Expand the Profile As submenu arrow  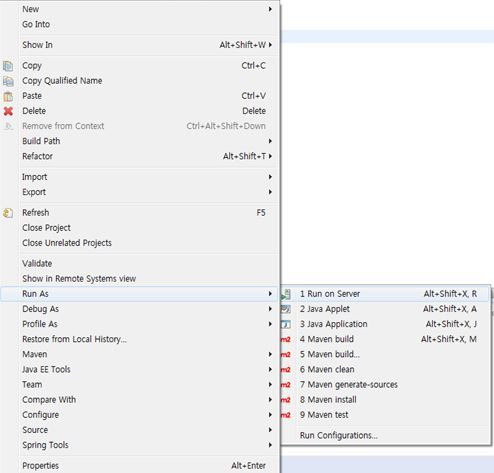click(270, 324)
